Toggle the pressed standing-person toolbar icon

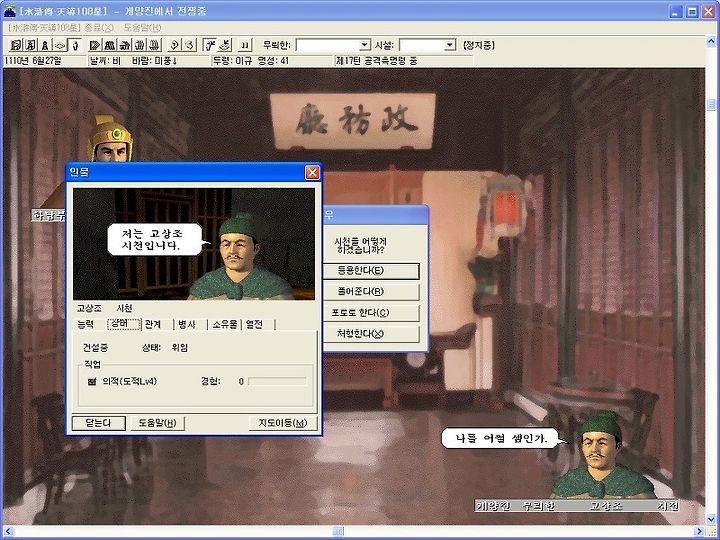75,45
